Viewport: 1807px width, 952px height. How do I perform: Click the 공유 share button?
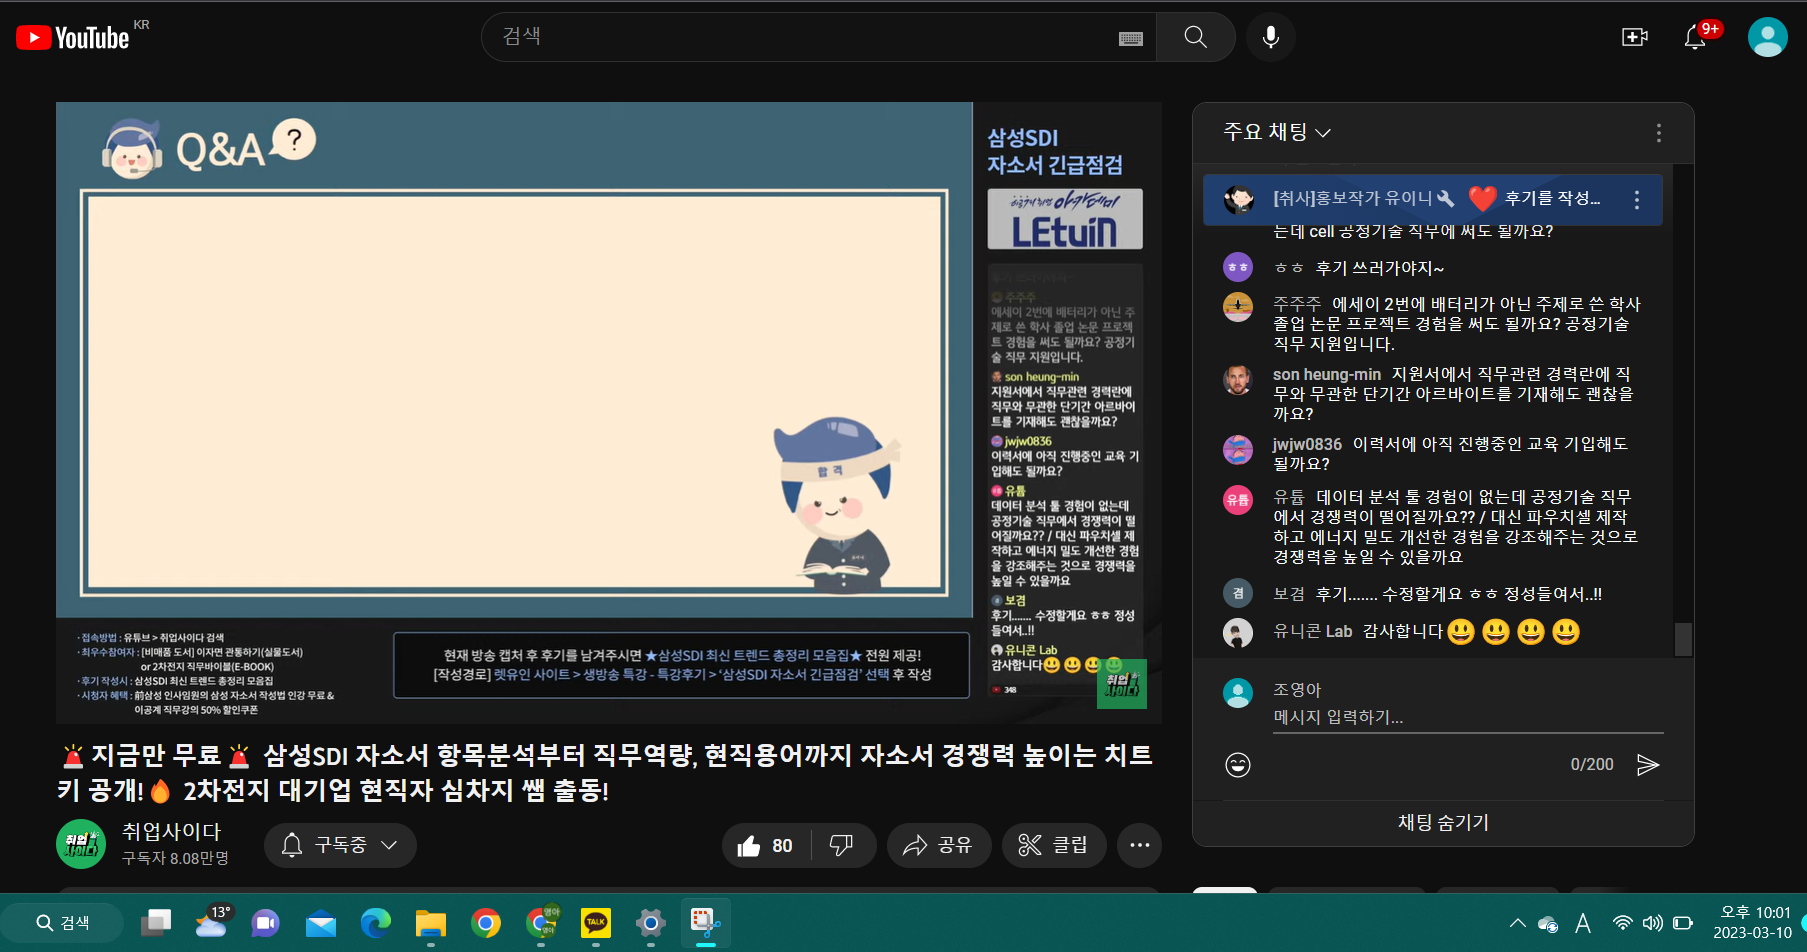(x=938, y=846)
